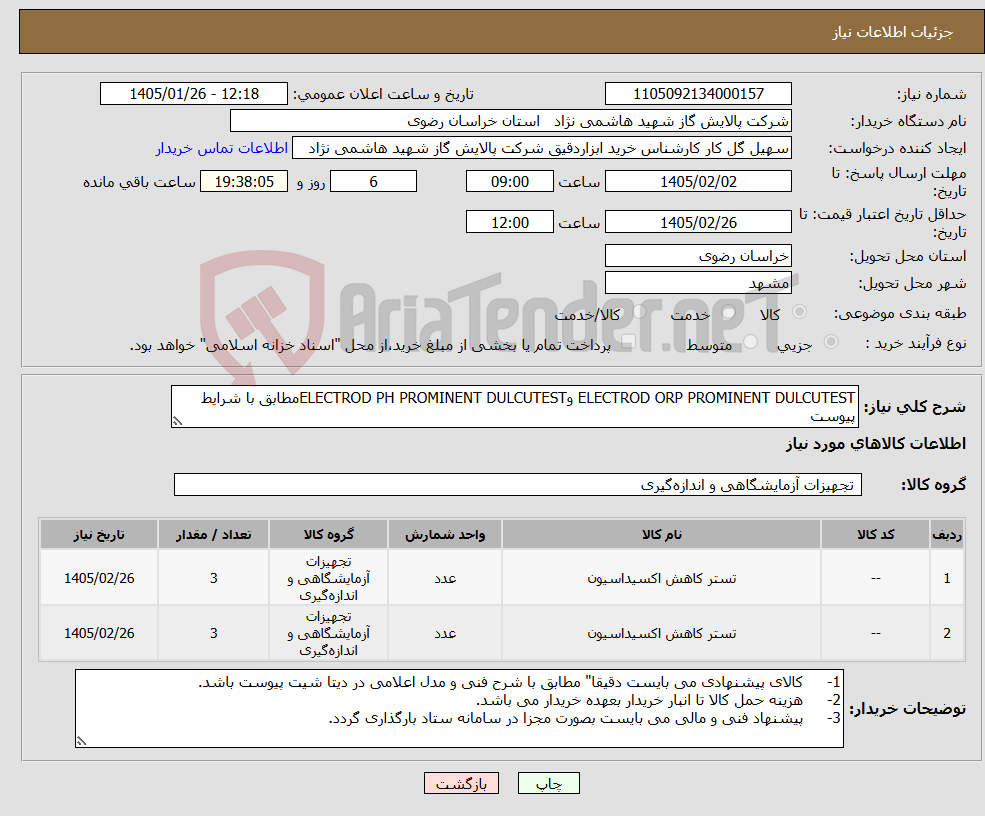Click the resize handle of description box
985x816 pixels.
pos(177,422)
